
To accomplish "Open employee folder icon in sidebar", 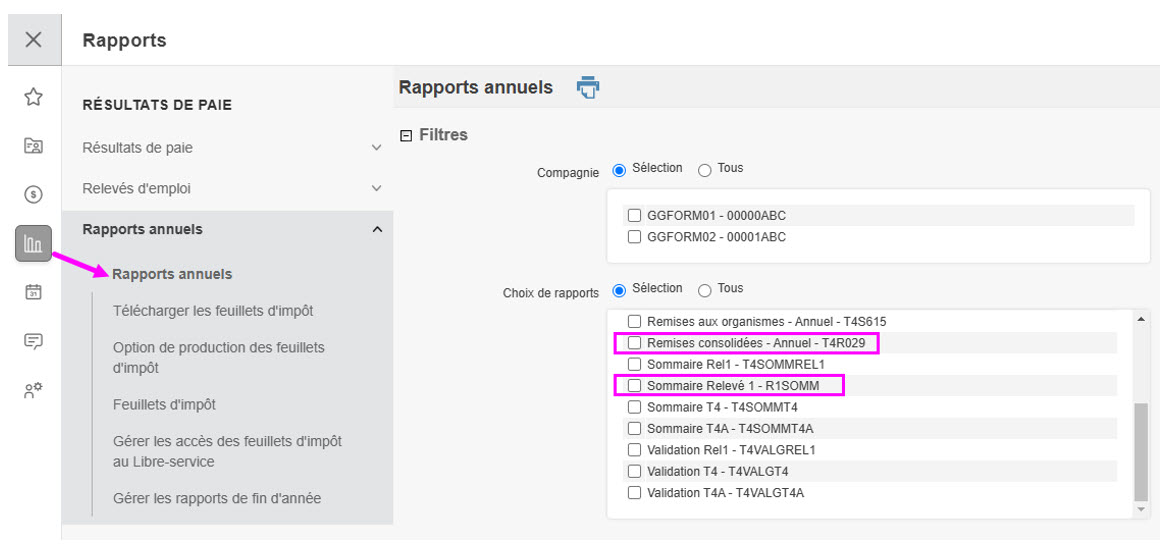I will (33, 146).
